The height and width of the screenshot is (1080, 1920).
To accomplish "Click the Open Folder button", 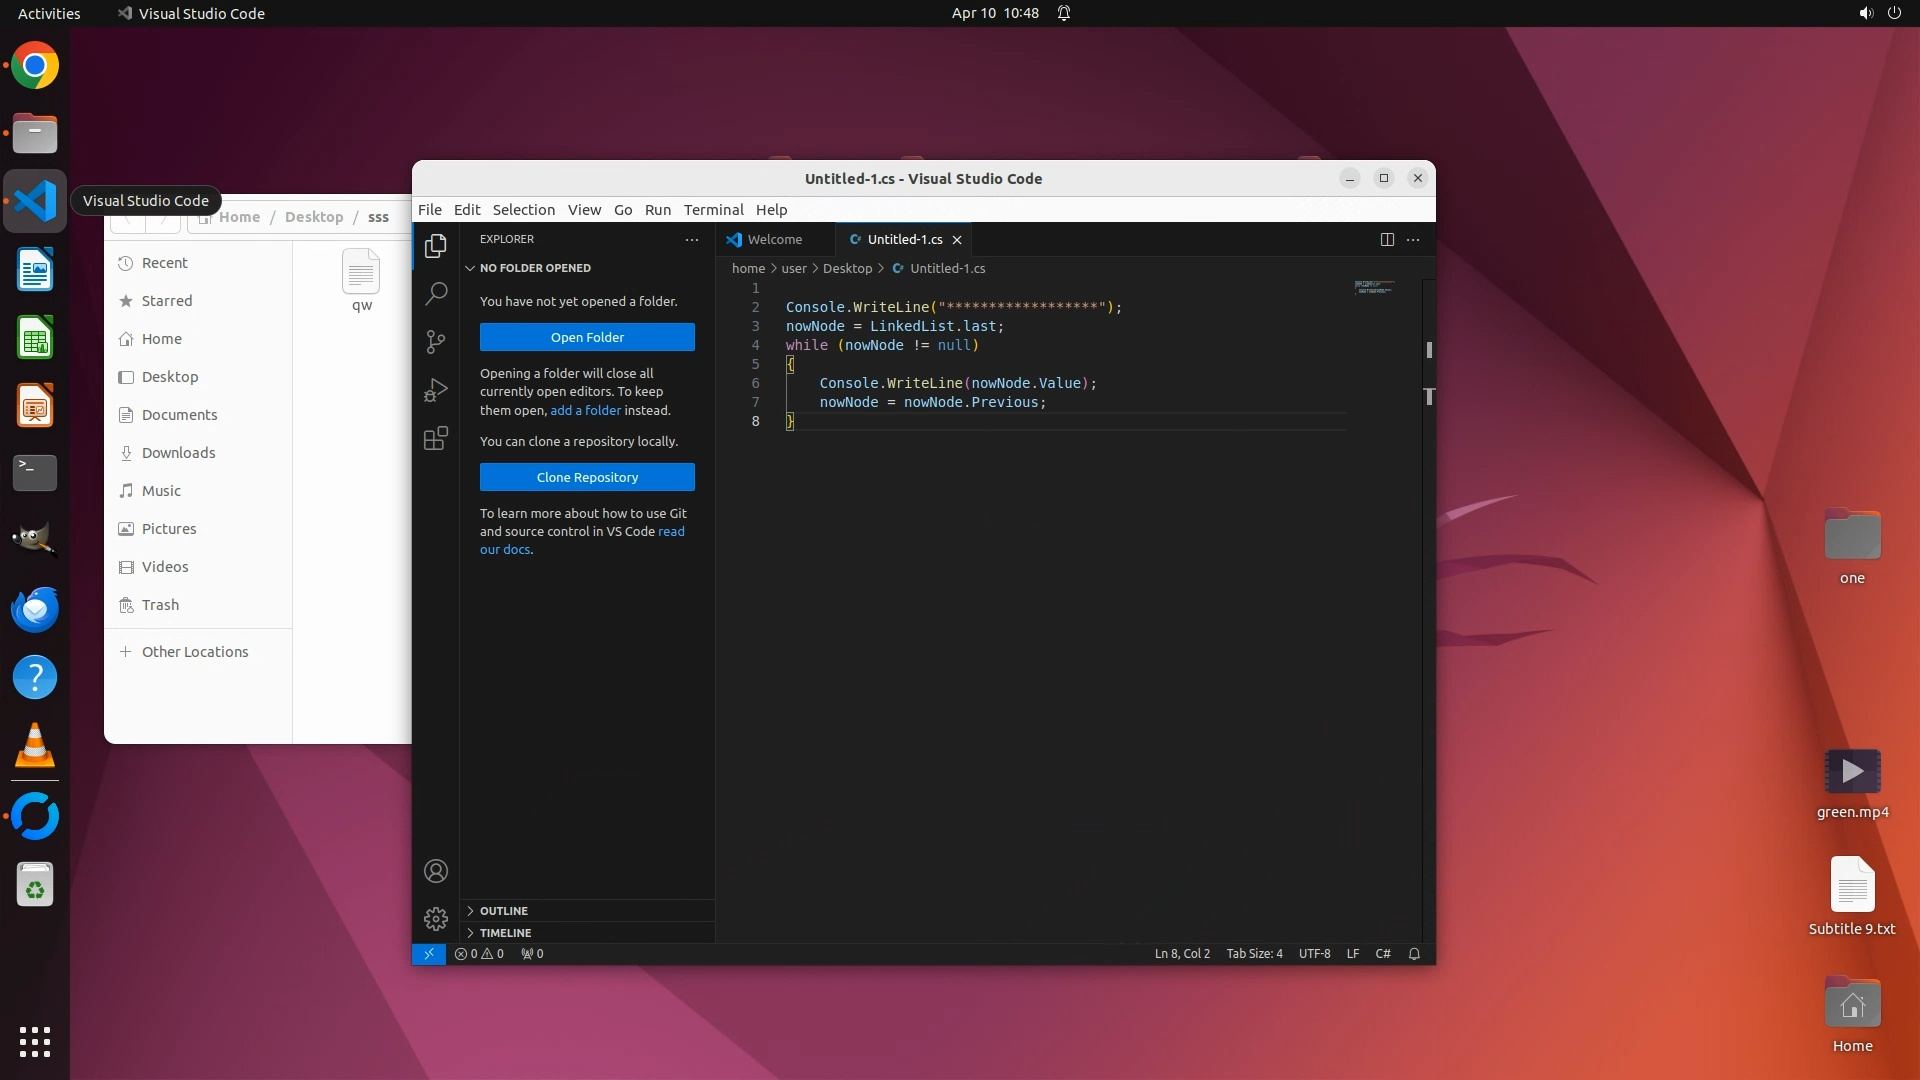I will click(587, 337).
